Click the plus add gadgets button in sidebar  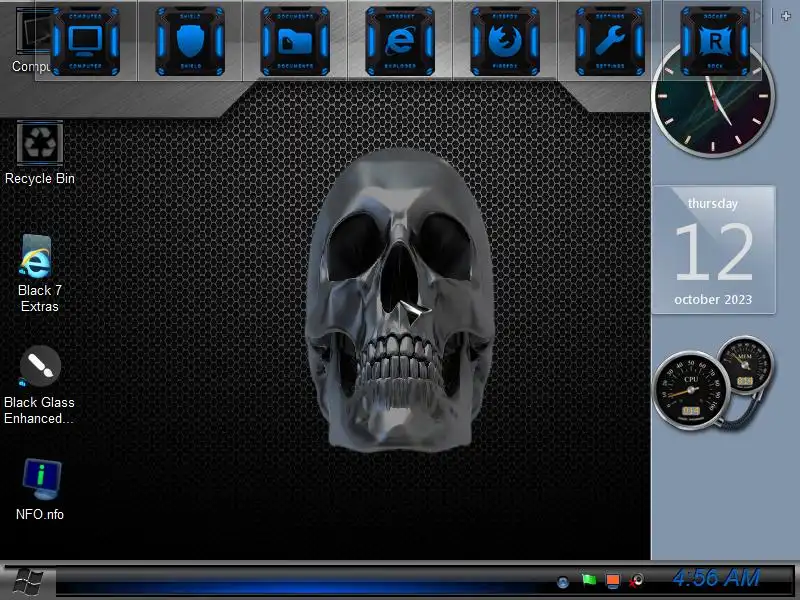click(786, 16)
